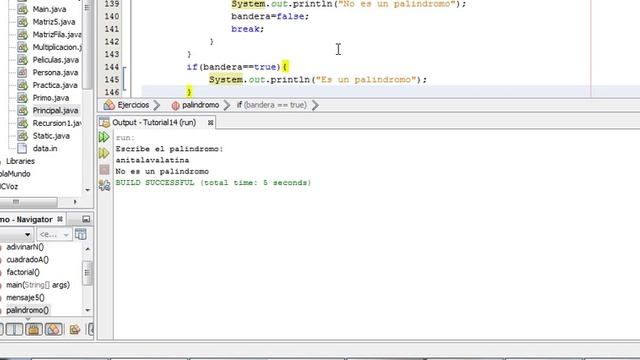Image resolution: width=640 pixels, height=360 pixels.
Task: Select Practica.java file
Action: tap(55, 85)
